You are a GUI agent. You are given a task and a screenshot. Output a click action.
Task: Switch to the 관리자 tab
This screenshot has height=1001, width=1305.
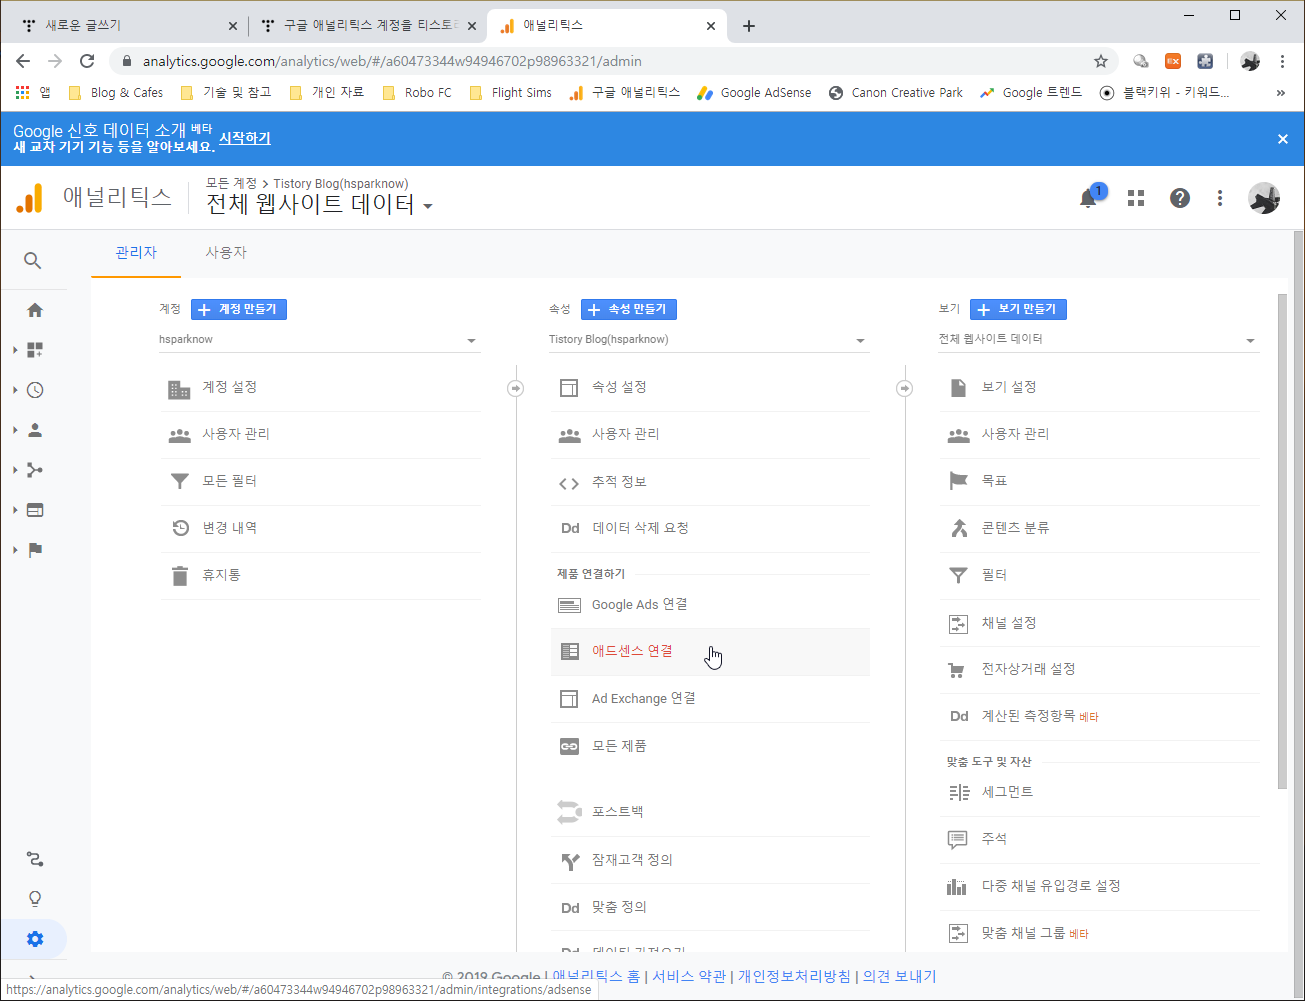pos(136,253)
